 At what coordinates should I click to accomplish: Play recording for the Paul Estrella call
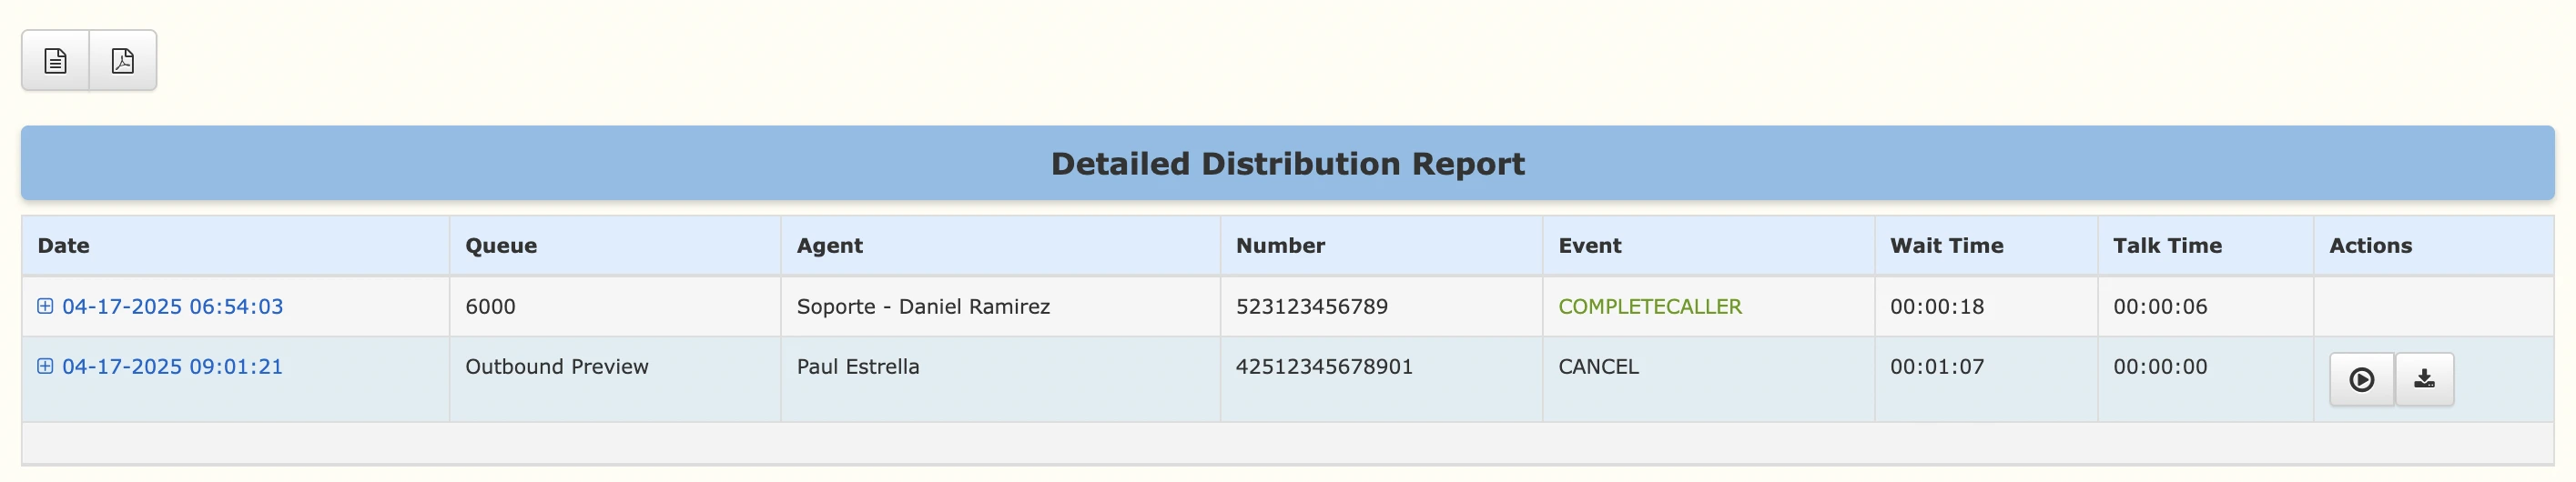click(2361, 379)
